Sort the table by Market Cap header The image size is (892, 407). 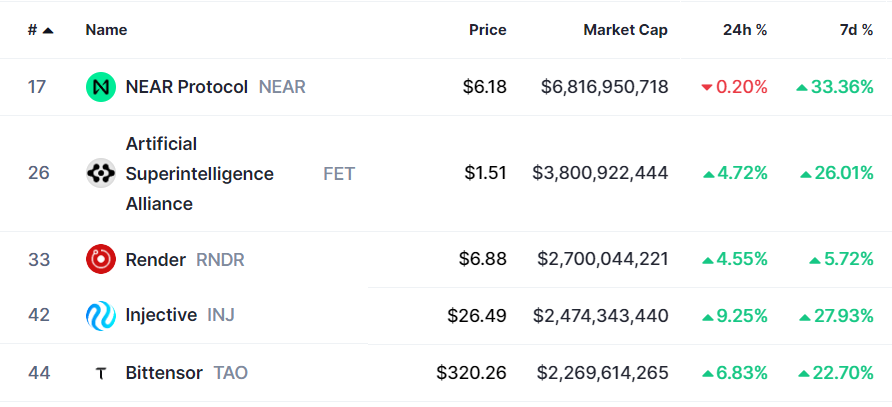[x=626, y=30]
